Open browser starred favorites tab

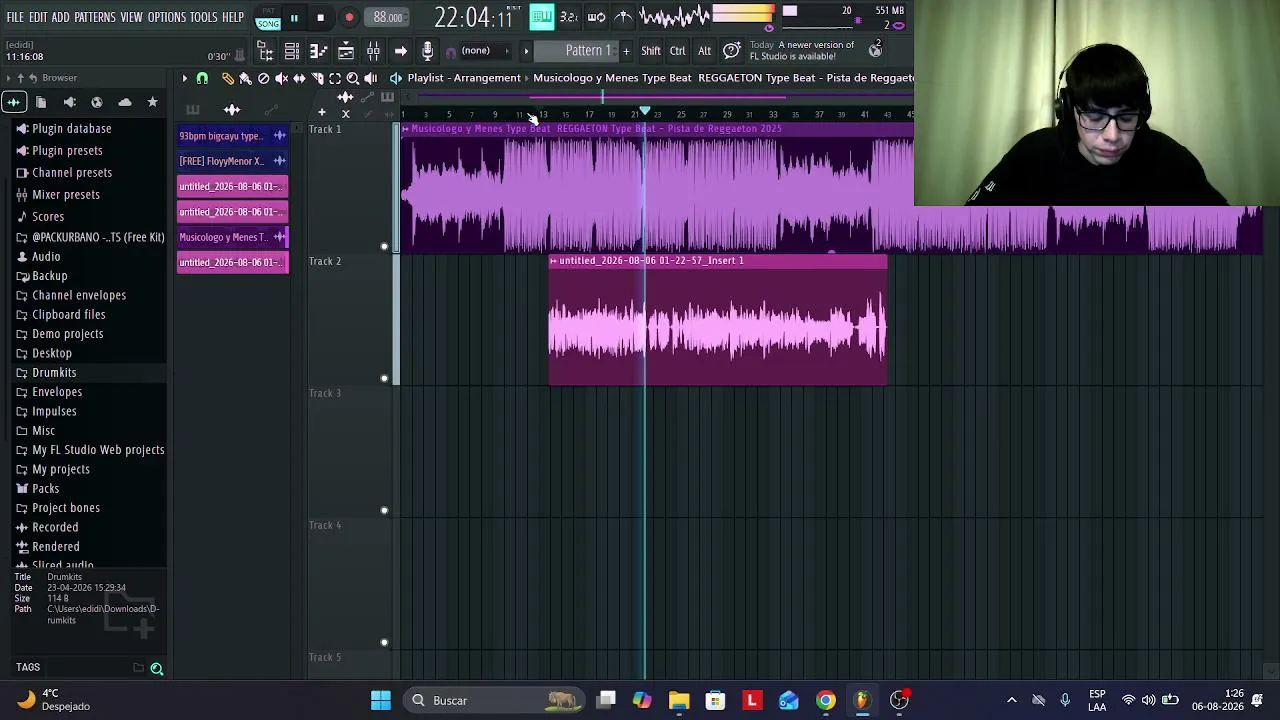(x=153, y=102)
